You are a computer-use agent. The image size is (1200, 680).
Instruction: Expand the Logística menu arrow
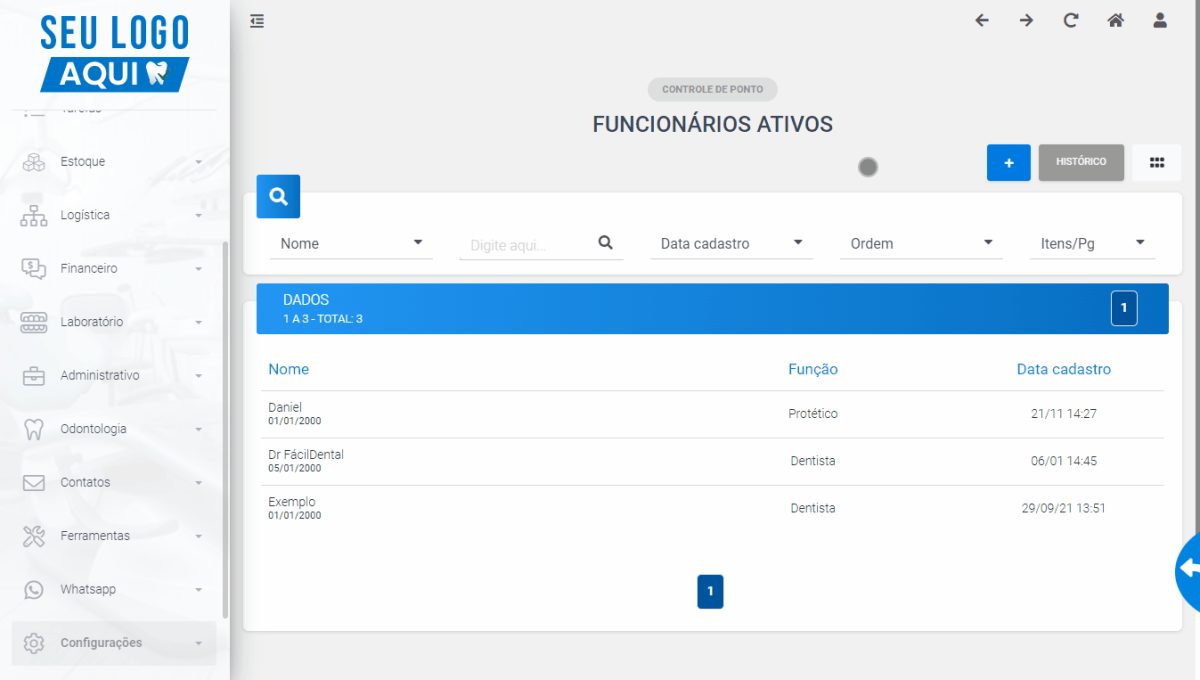pyautogui.click(x=198, y=215)
